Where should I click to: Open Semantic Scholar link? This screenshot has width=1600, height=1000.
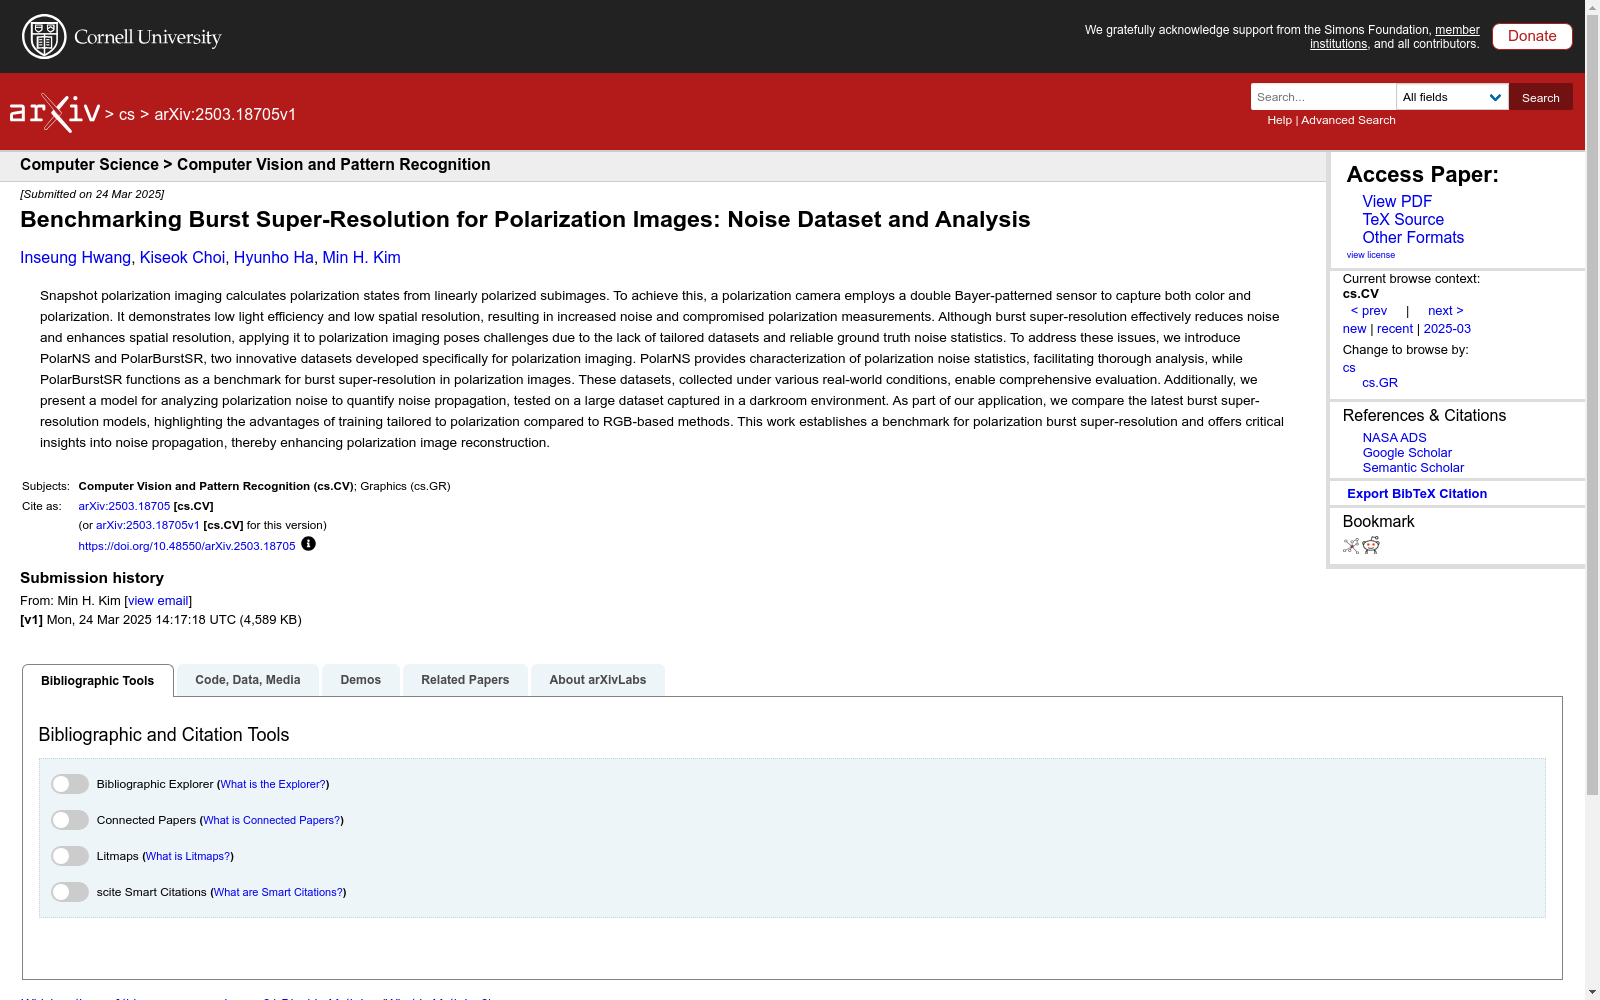1413,468
